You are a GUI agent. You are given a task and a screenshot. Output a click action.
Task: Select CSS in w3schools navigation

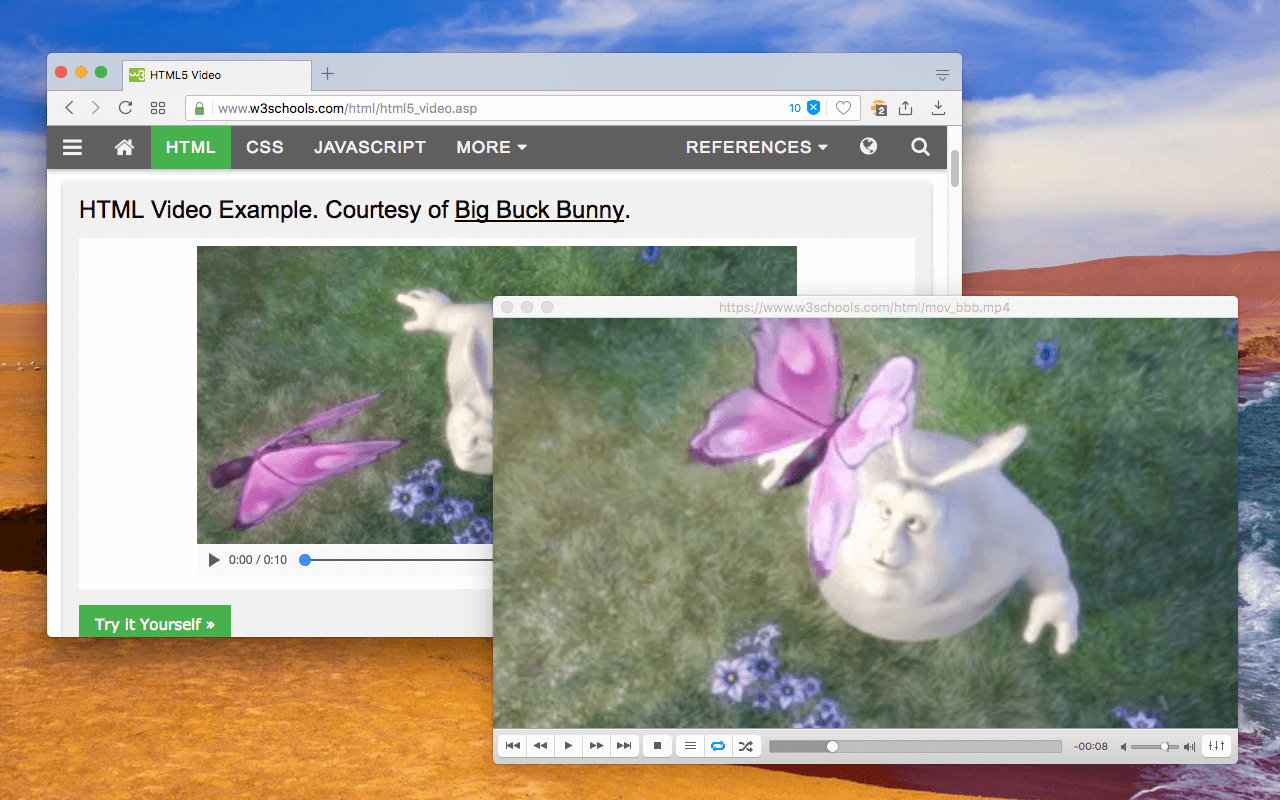coord(265,147)
